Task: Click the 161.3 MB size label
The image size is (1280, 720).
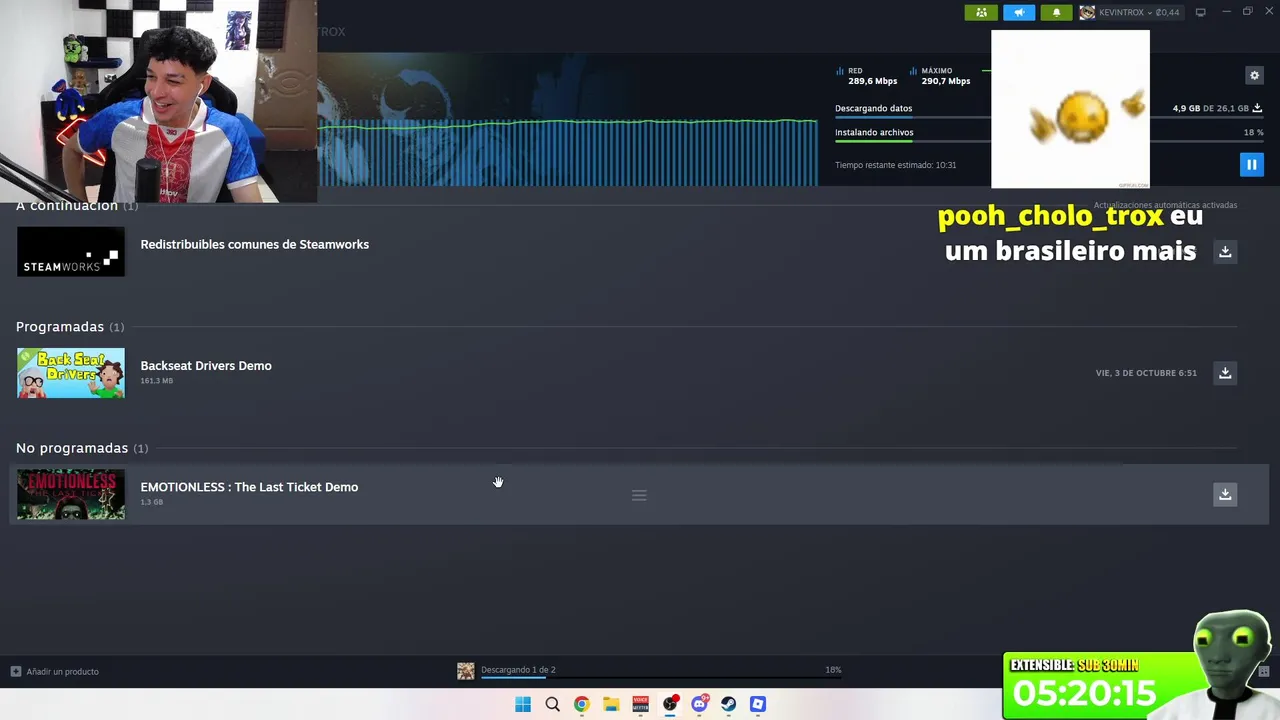Action: click(x=157, y=381)
